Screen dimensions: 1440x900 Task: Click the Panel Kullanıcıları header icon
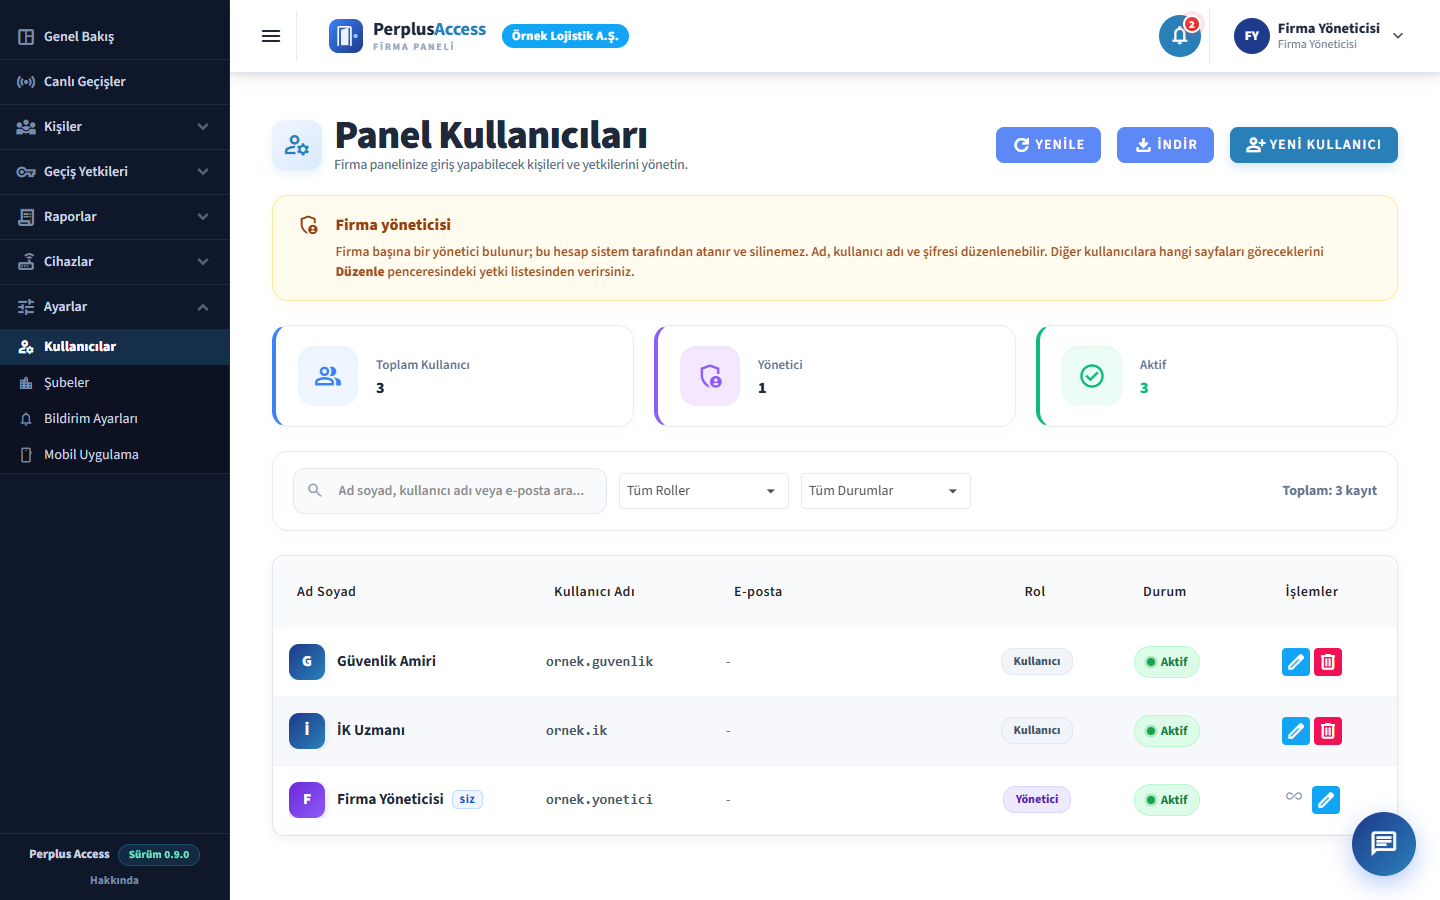click(x=297, y=145)
